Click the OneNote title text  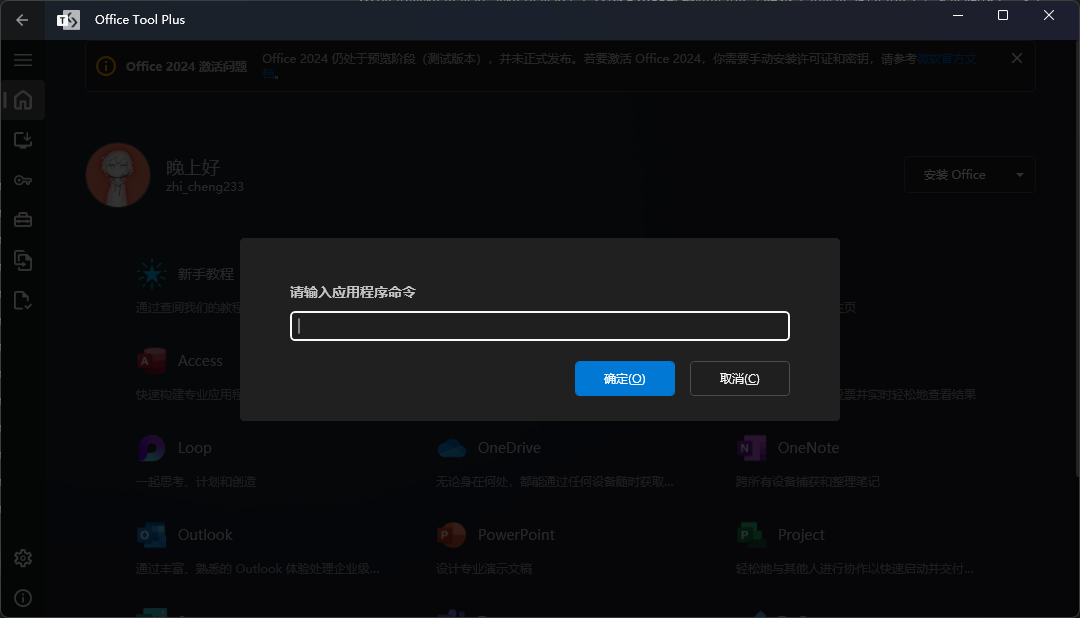coord(808,448)
